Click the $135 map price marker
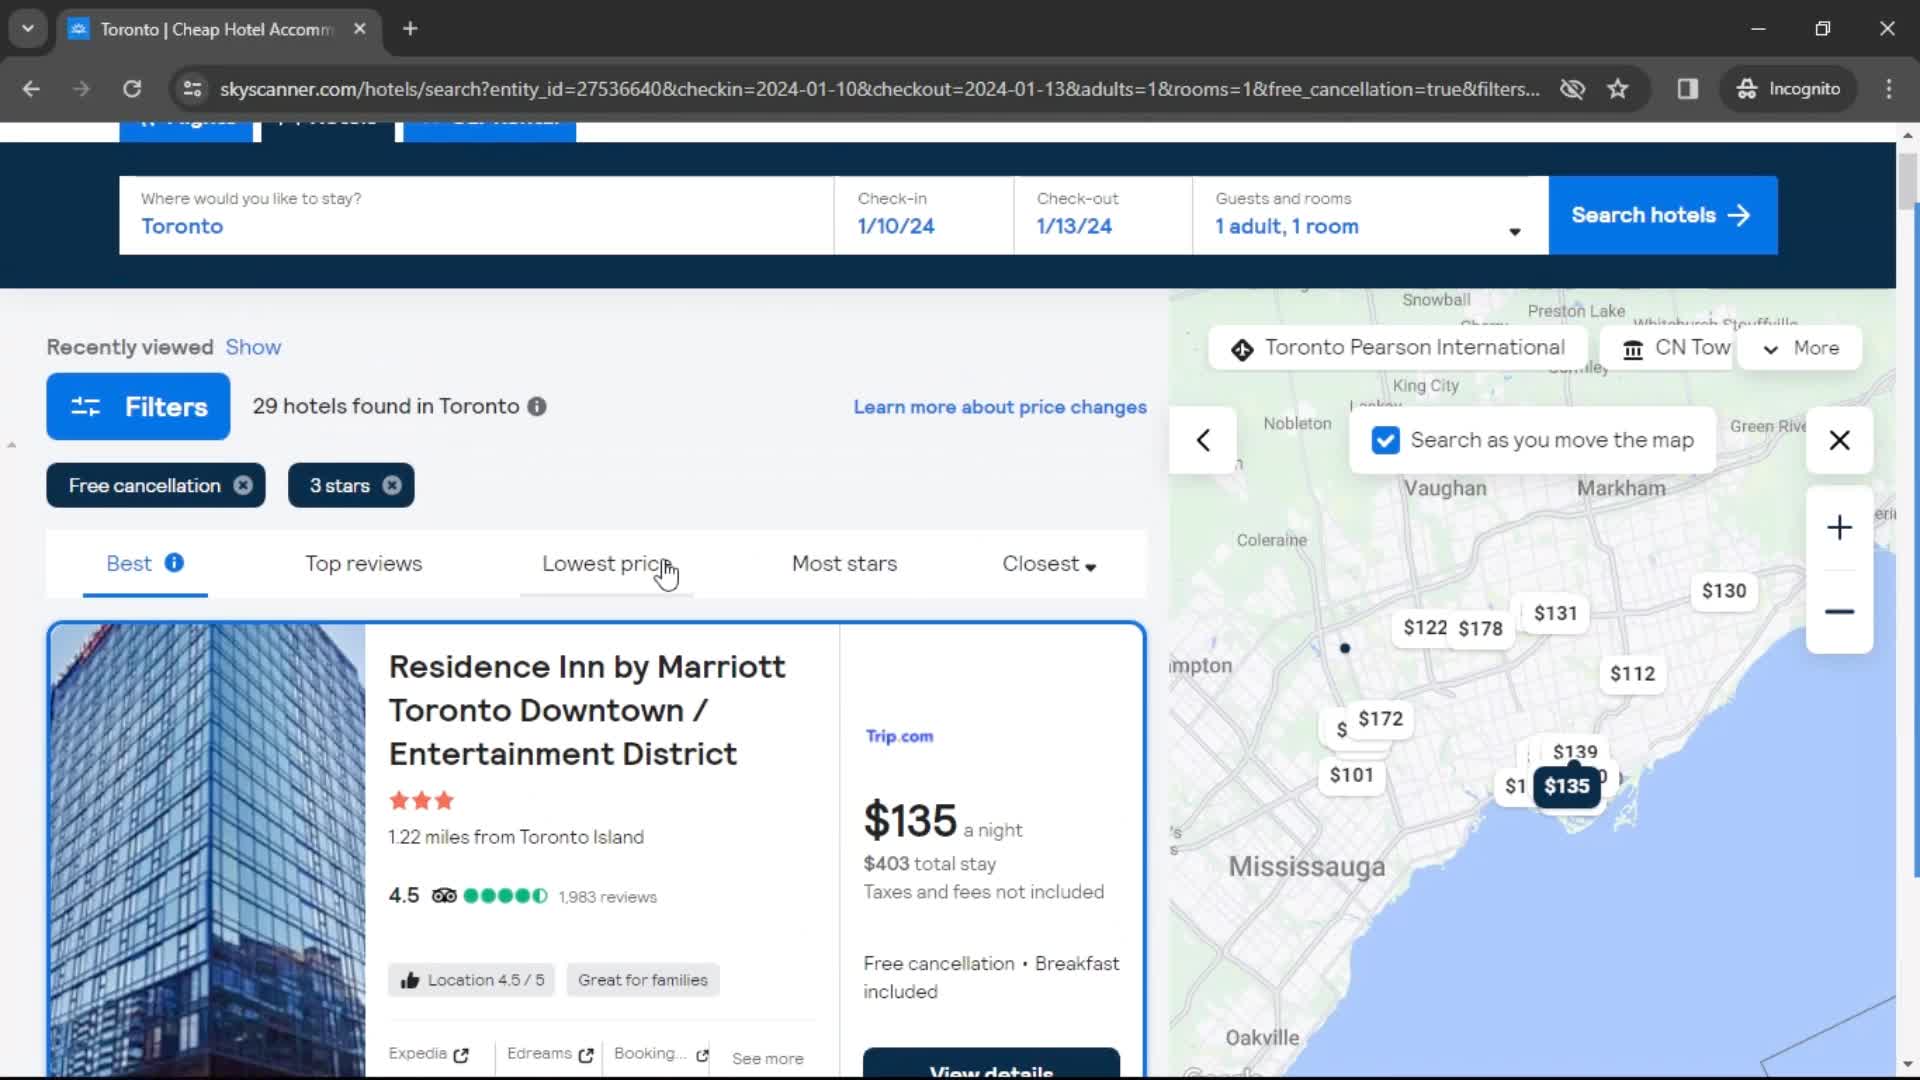The image size is (1920, 1080). tap(1566, 786)
